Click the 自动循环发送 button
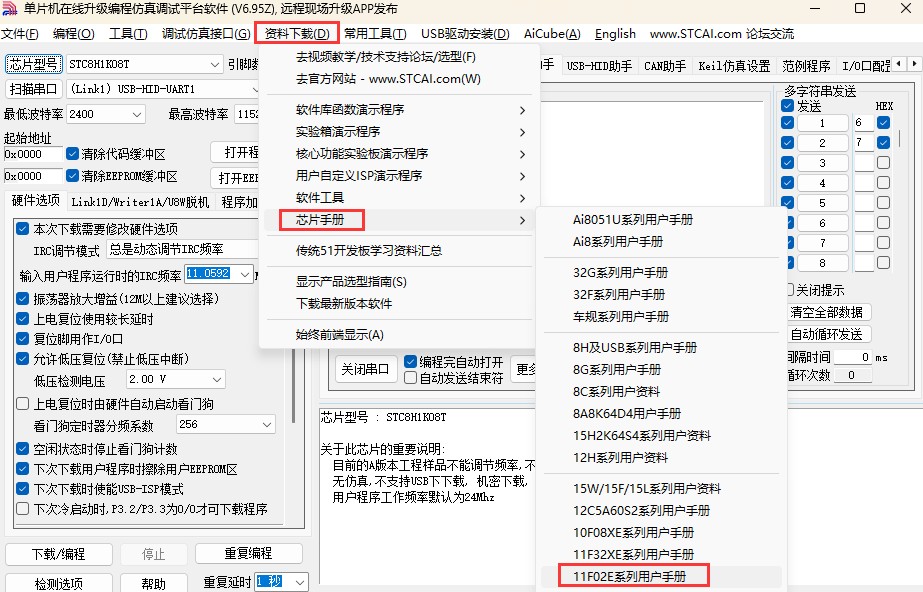923x592 pixels. pyautogui.click(x=828, y=335)
